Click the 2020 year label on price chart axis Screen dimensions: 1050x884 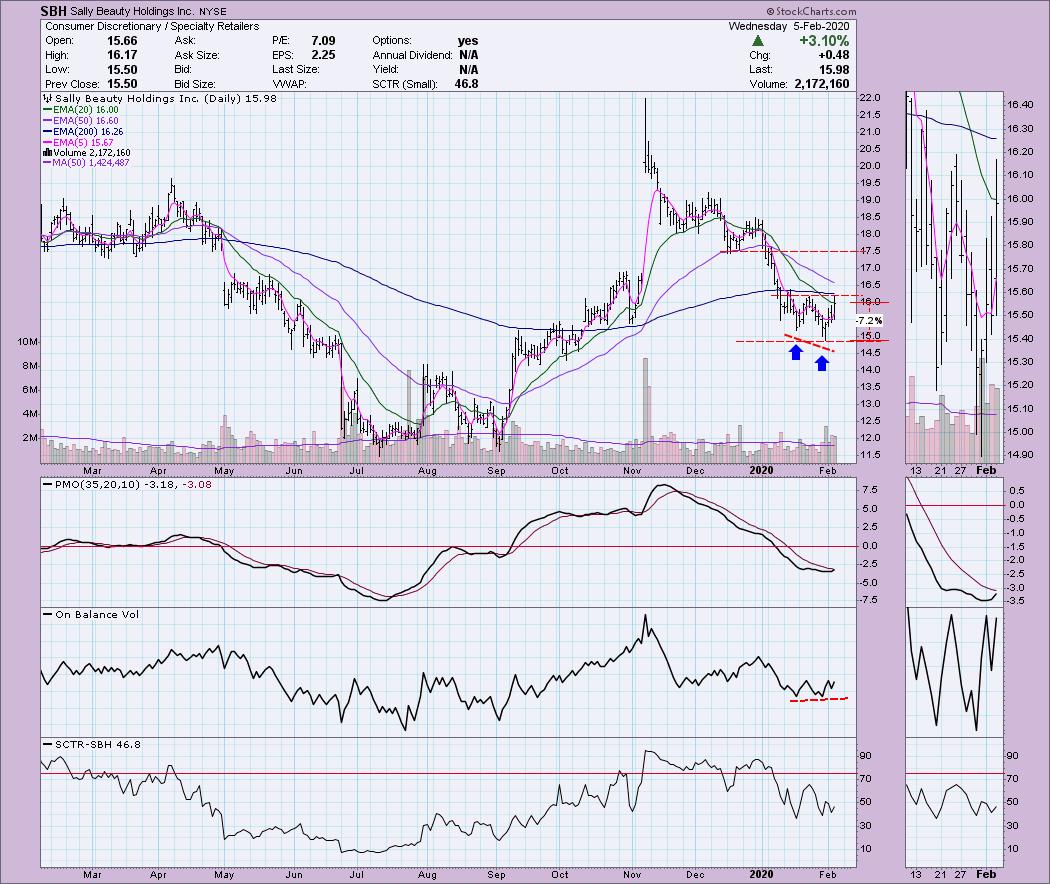click(761, 470)
